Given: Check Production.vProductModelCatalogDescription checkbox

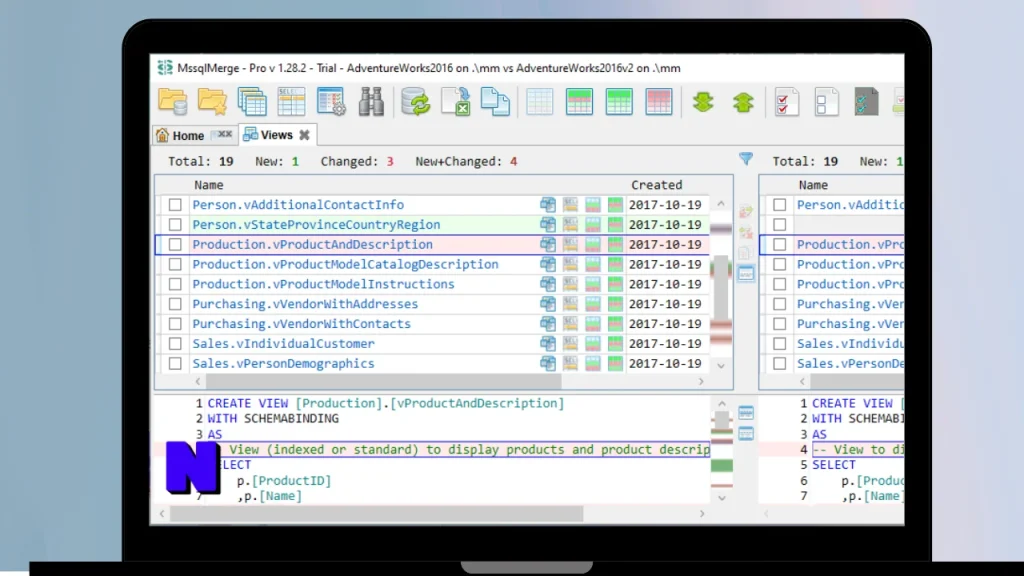Looking at the screenshot, I should tap(175, 264).
